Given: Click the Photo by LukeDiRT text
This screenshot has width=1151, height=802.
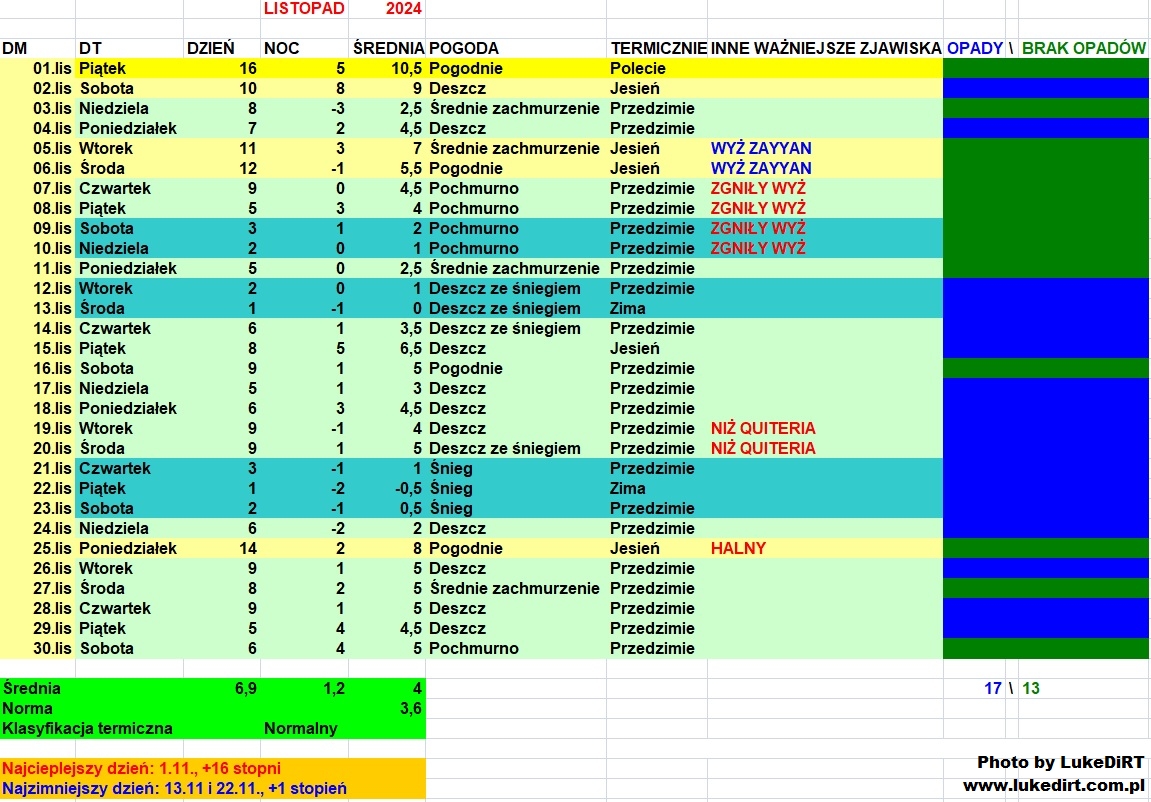Looking at the screenshot, I should click(1060, 762).
